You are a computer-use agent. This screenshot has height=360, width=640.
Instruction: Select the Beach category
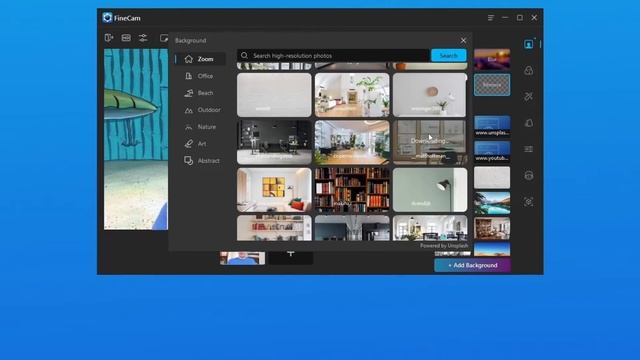200,93
